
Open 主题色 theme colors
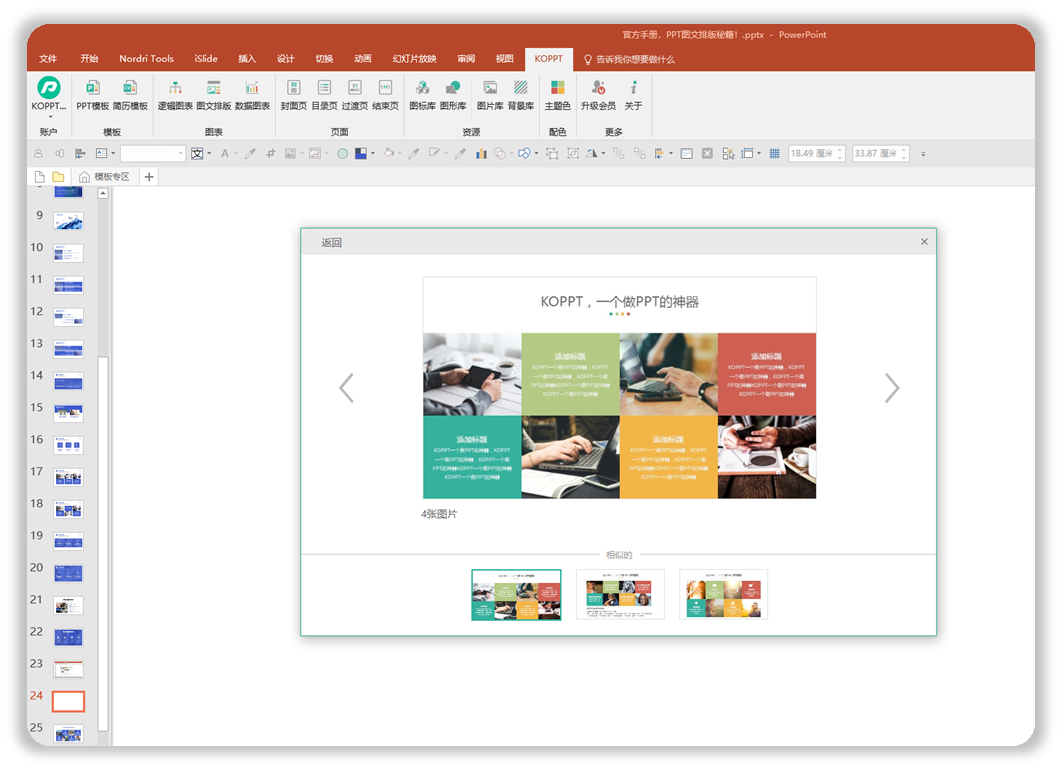point(557,95)
